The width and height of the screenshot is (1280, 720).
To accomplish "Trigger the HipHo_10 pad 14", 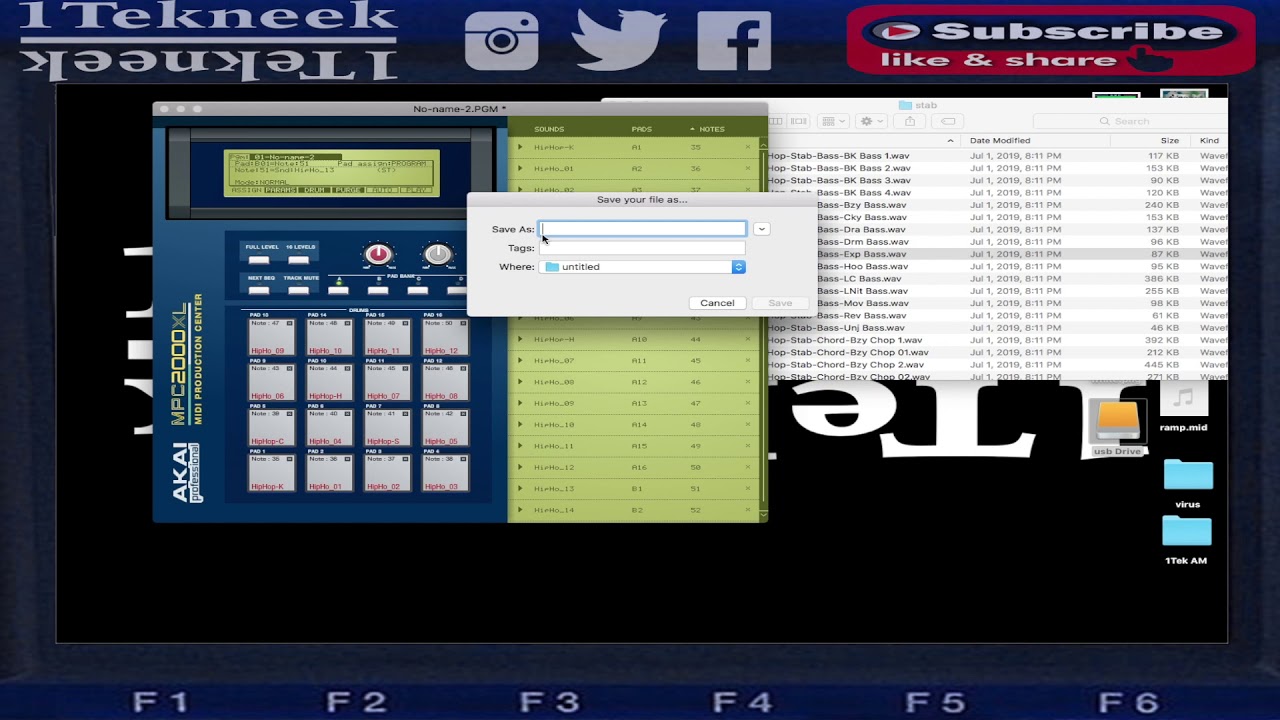I will point(329,337).
